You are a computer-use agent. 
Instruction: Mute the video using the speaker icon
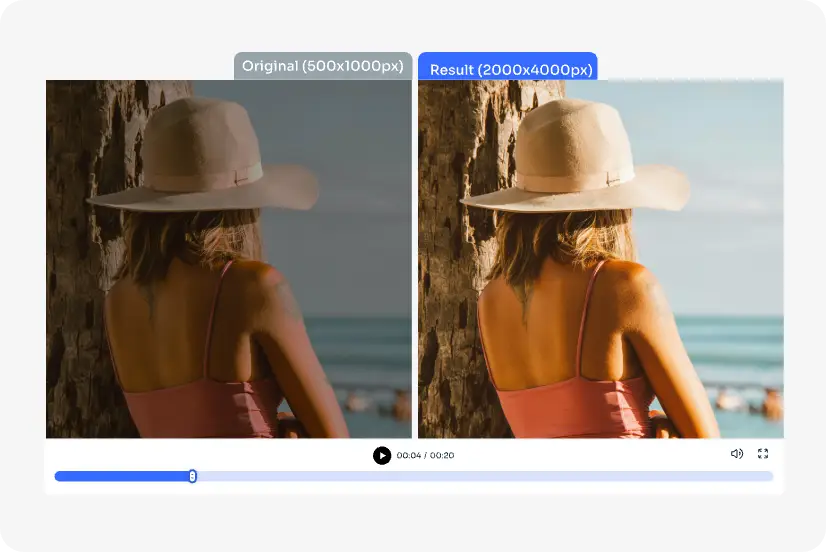click(x=737, y=454)
